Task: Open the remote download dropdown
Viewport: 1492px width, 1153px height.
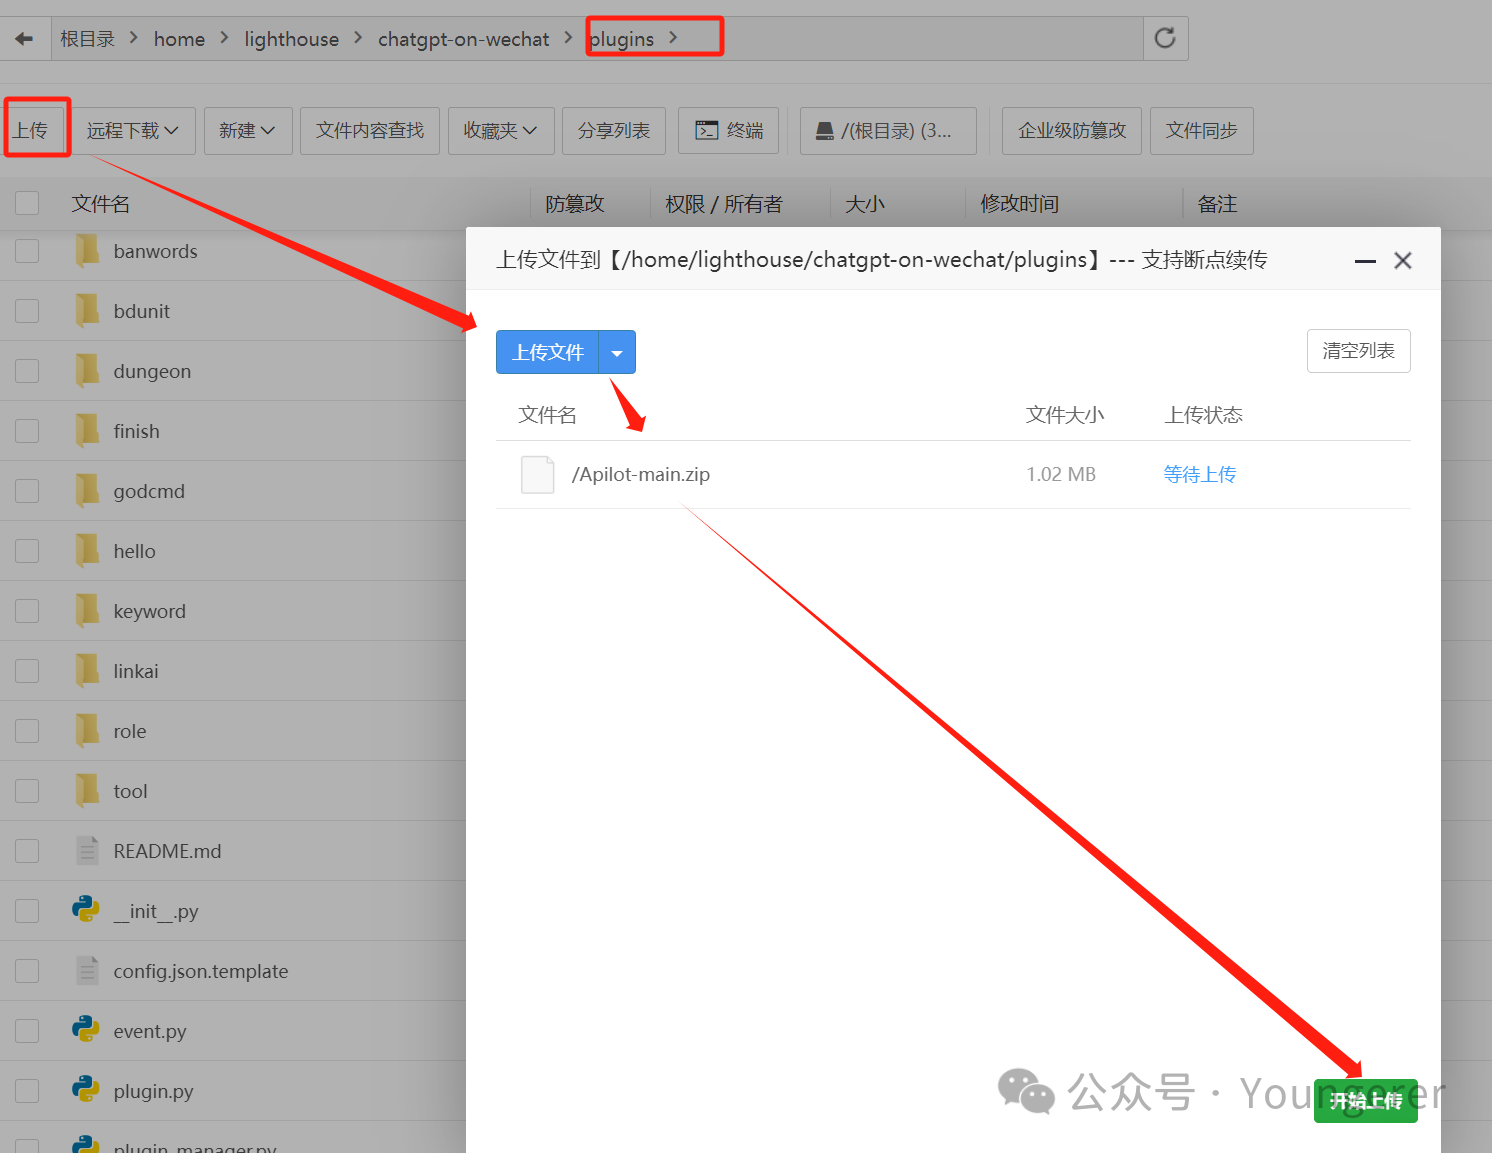Action: click(132, 131)
